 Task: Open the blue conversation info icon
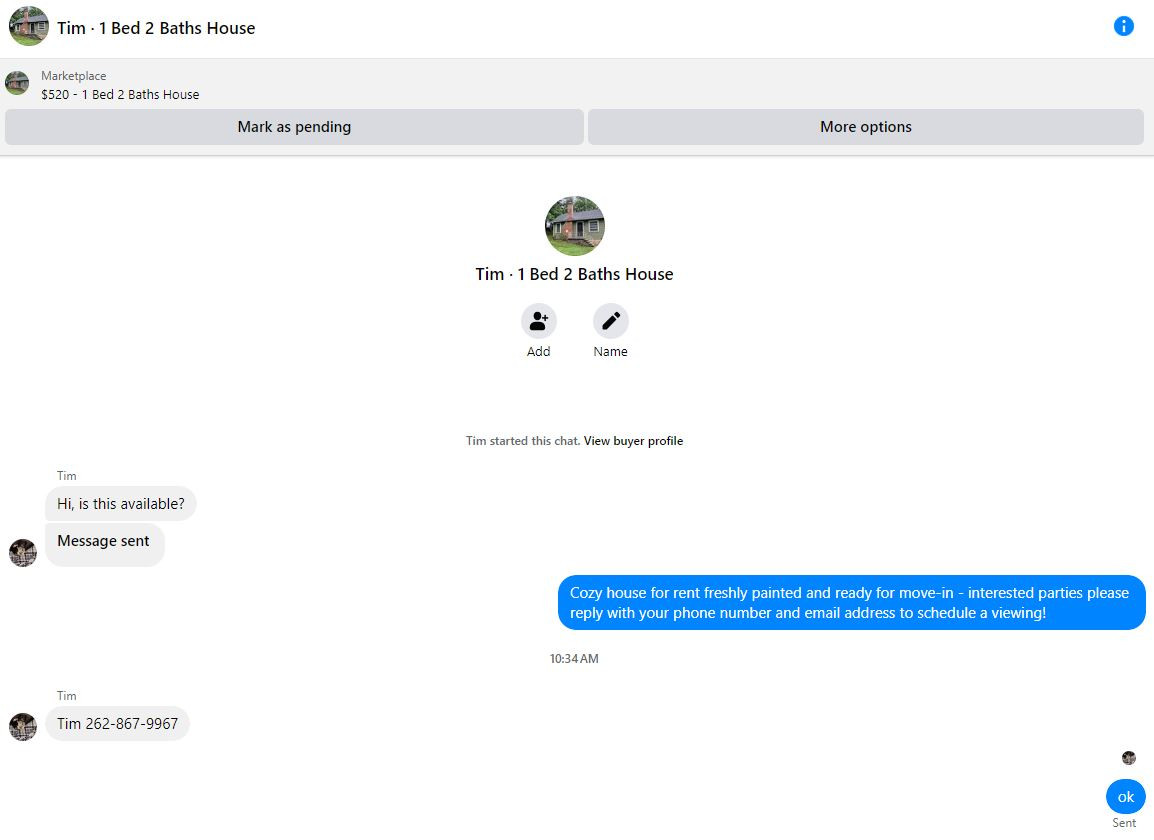(1123, 27)
